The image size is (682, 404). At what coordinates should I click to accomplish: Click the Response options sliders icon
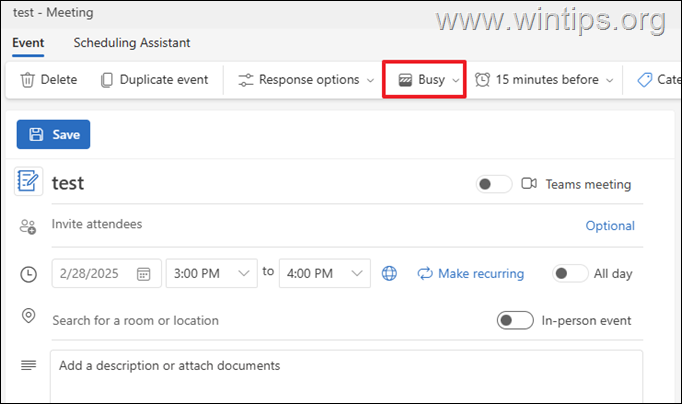[246, 80]
